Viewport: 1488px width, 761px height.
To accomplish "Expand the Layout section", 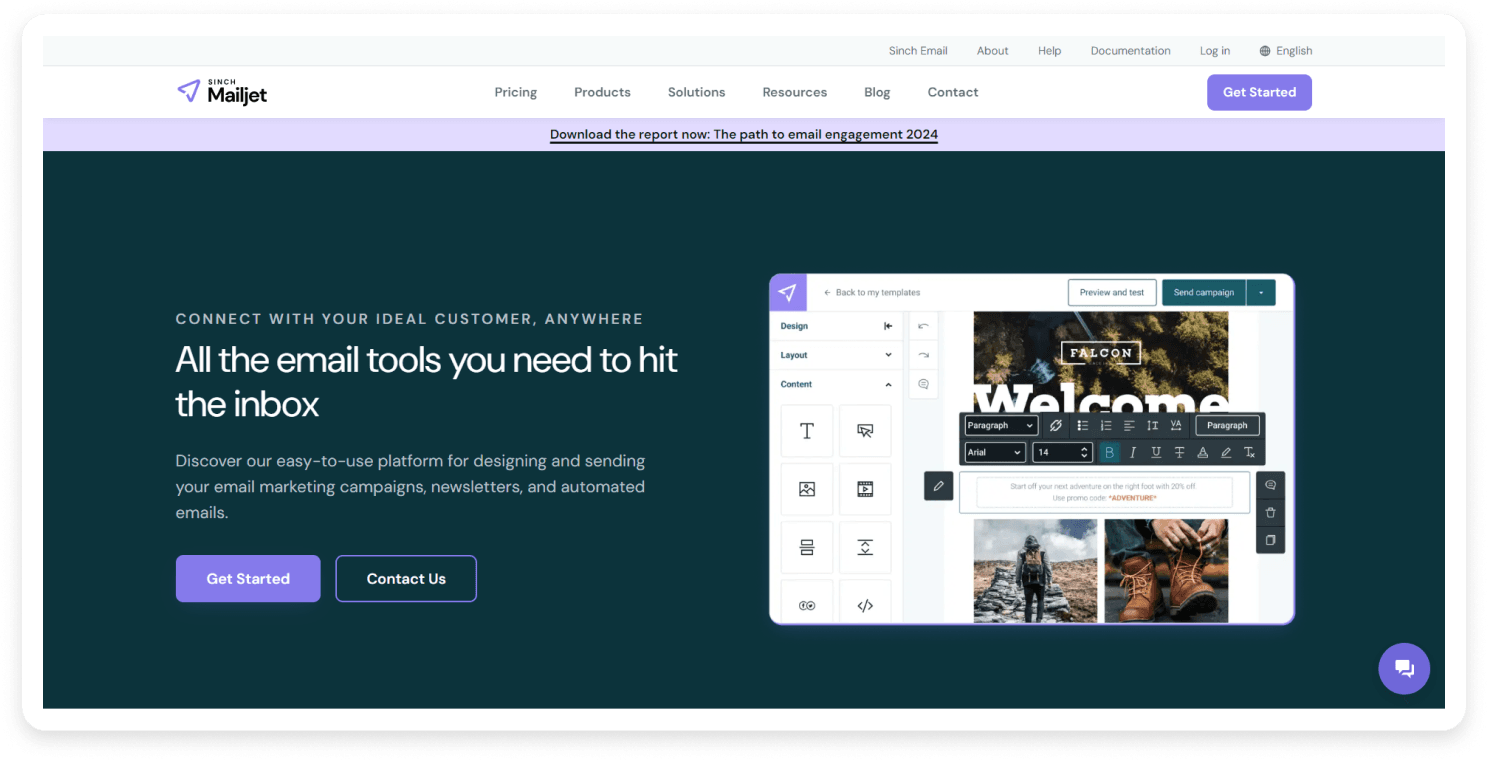I will [888, 355].
